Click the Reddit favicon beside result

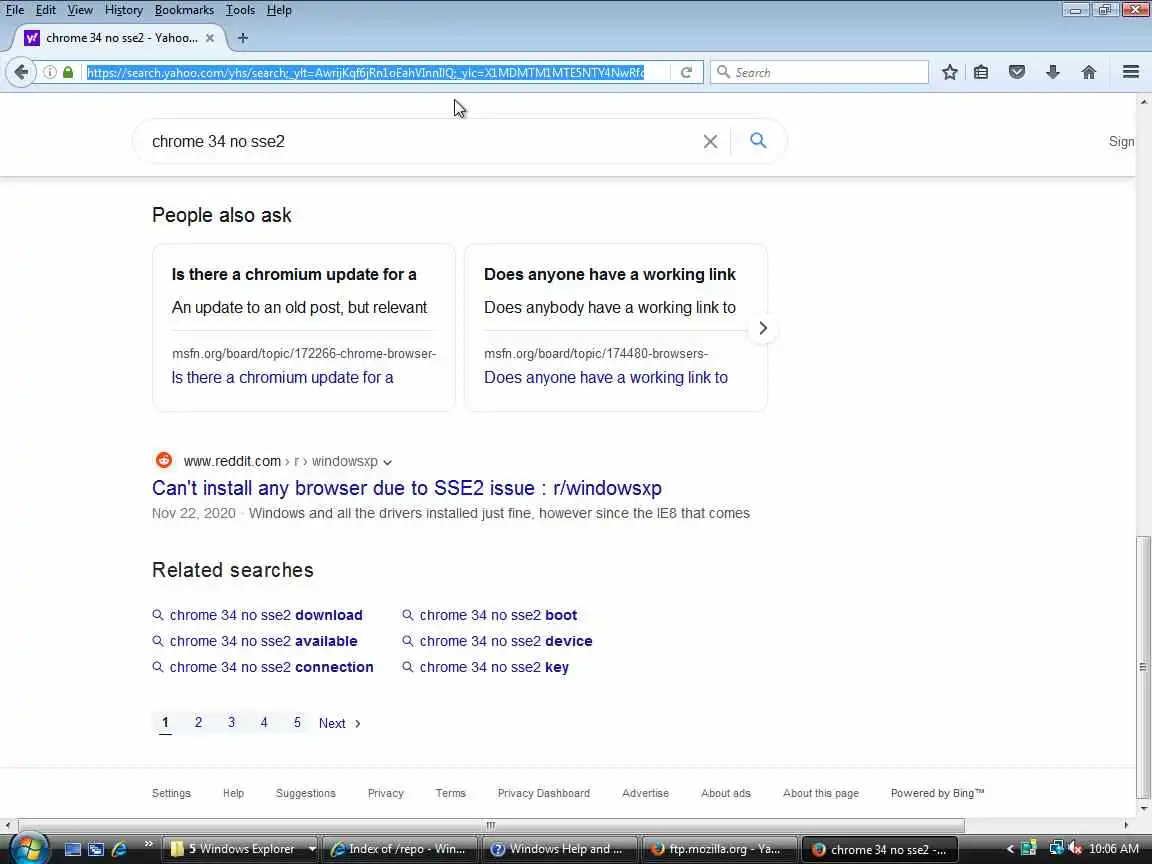pyautogui.click(x=163, y=461)
